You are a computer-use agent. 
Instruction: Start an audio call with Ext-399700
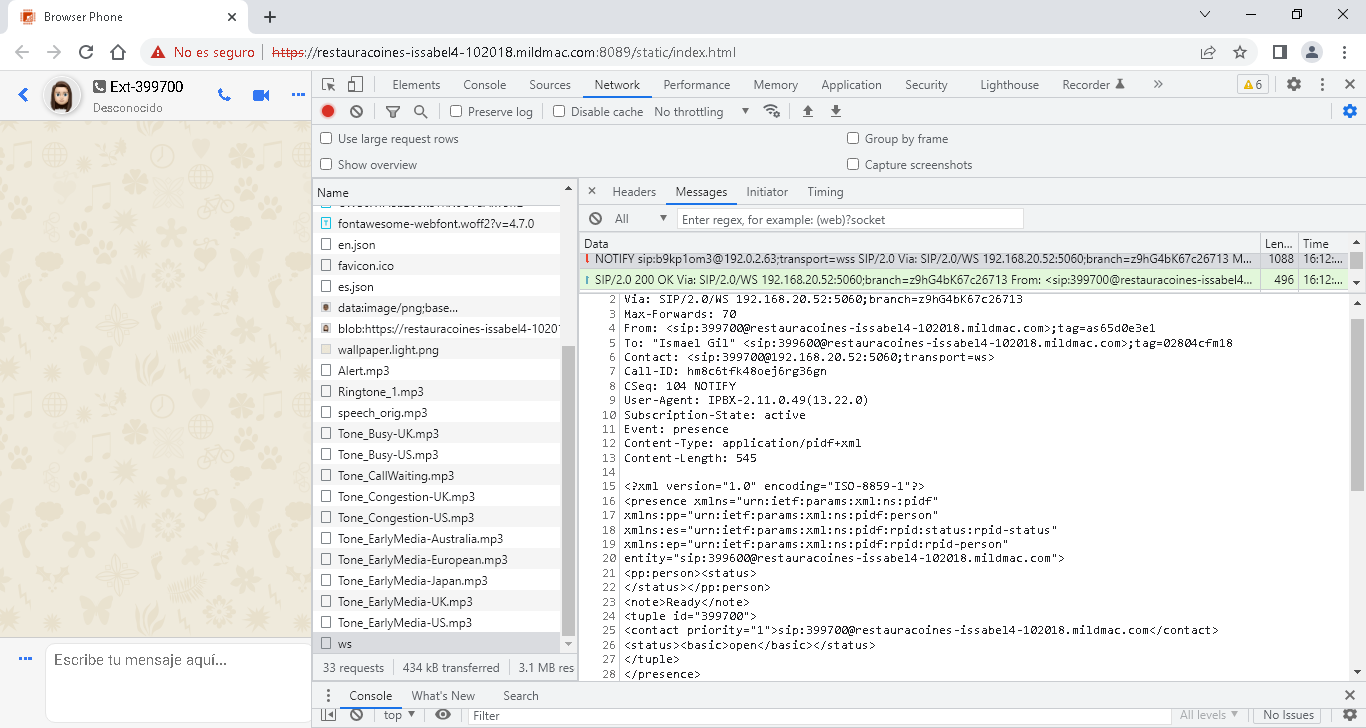pyautogui.click(x=224, y=94)
